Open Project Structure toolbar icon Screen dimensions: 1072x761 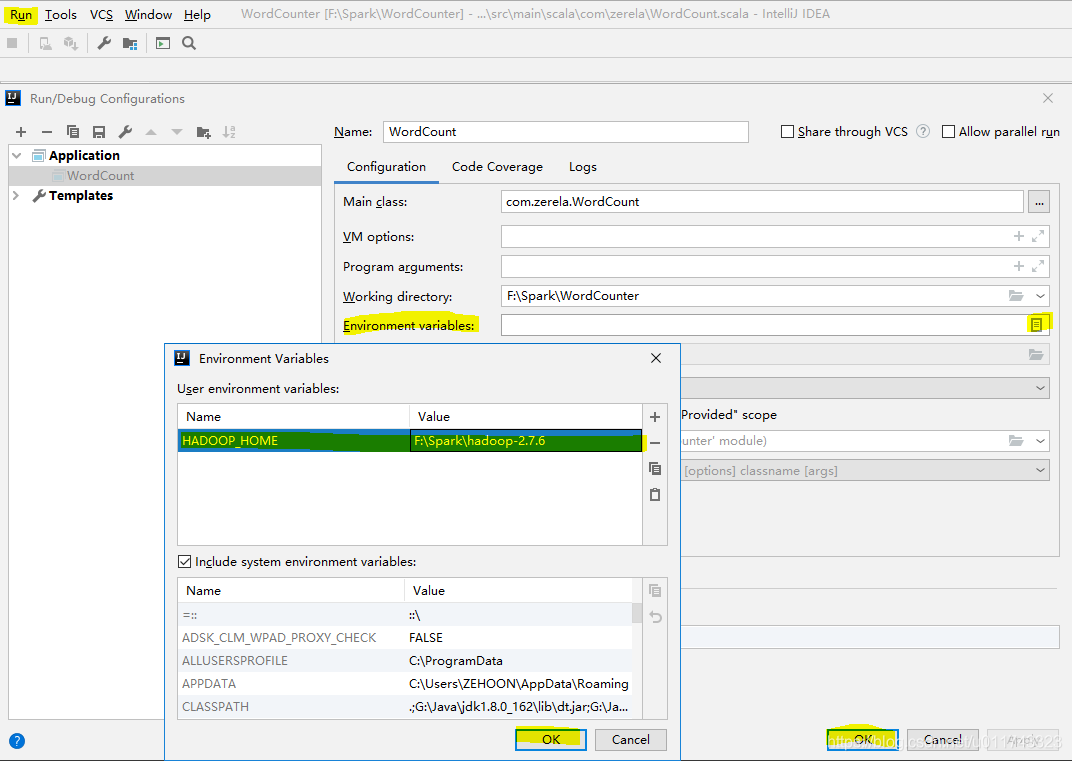(130, 43)
